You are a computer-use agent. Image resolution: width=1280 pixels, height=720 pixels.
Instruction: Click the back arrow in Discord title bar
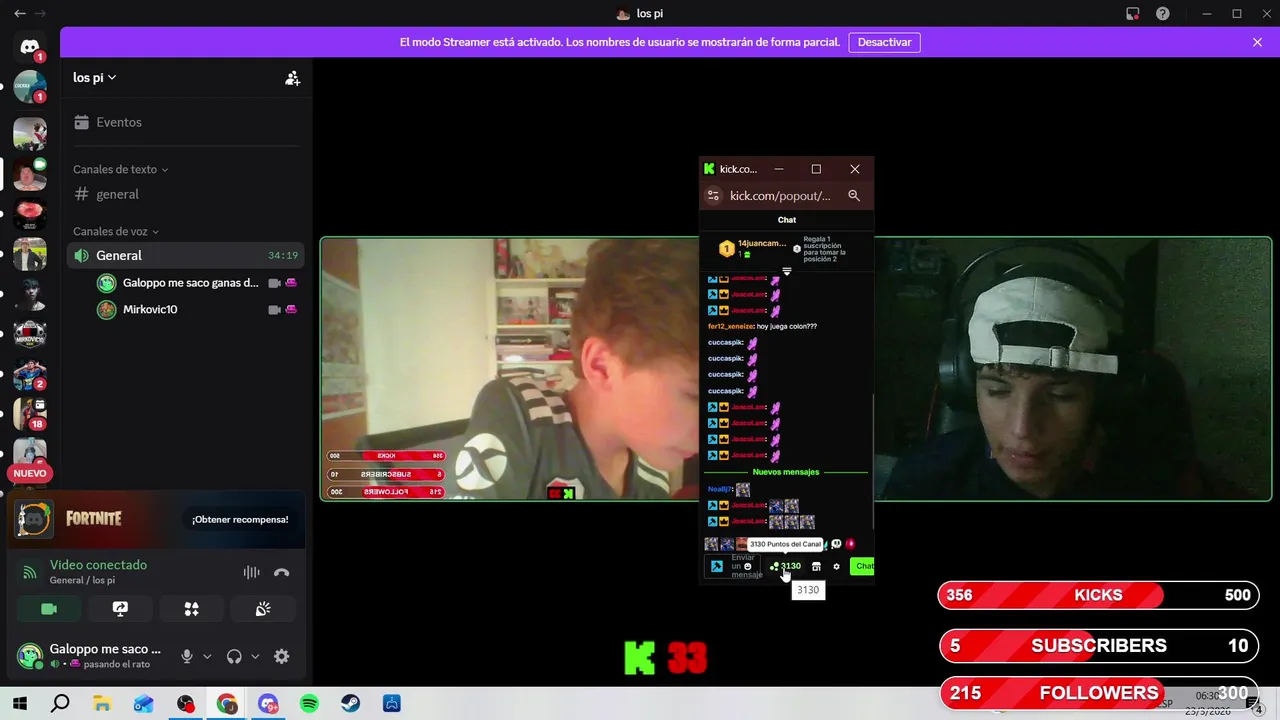pyautogui.click(x=19, y=14)
